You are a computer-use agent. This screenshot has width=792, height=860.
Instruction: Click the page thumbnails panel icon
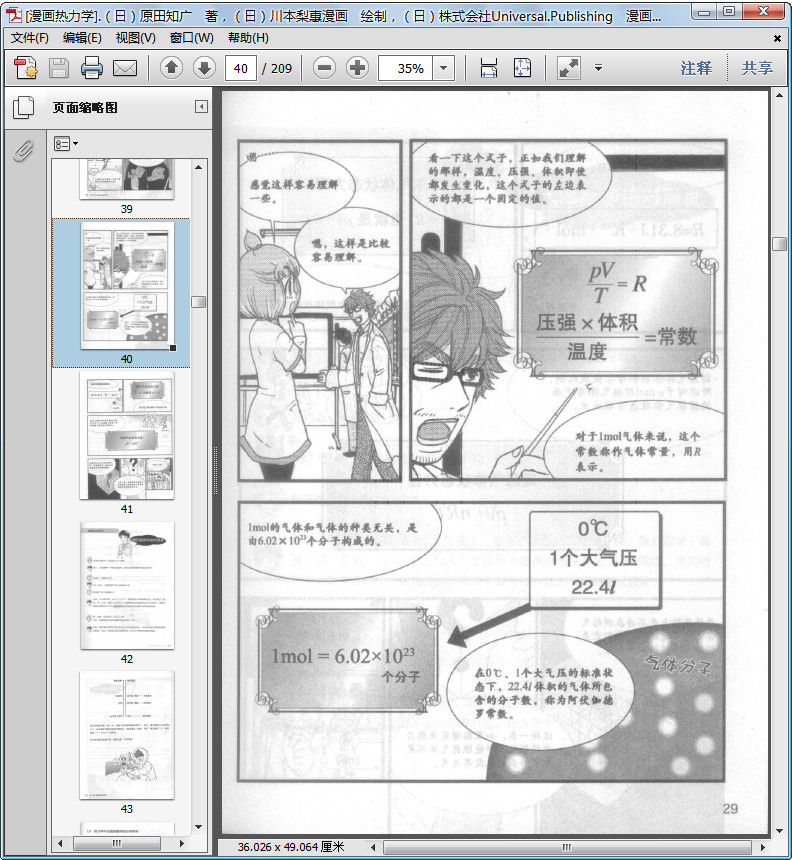point(24,107)
